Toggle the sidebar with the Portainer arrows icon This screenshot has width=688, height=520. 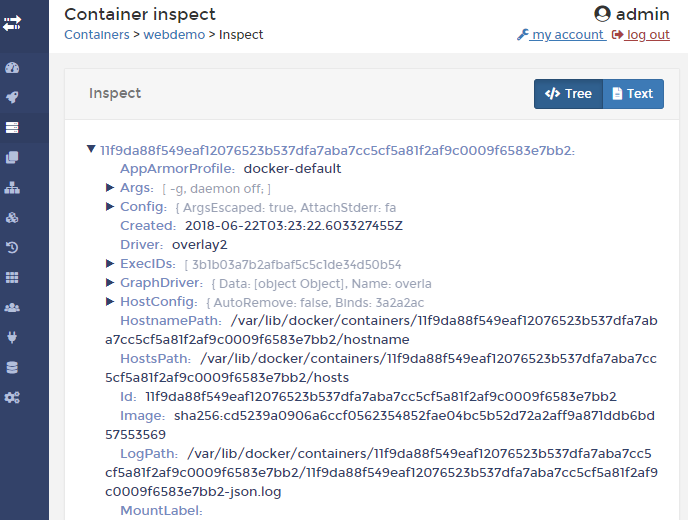13,24
